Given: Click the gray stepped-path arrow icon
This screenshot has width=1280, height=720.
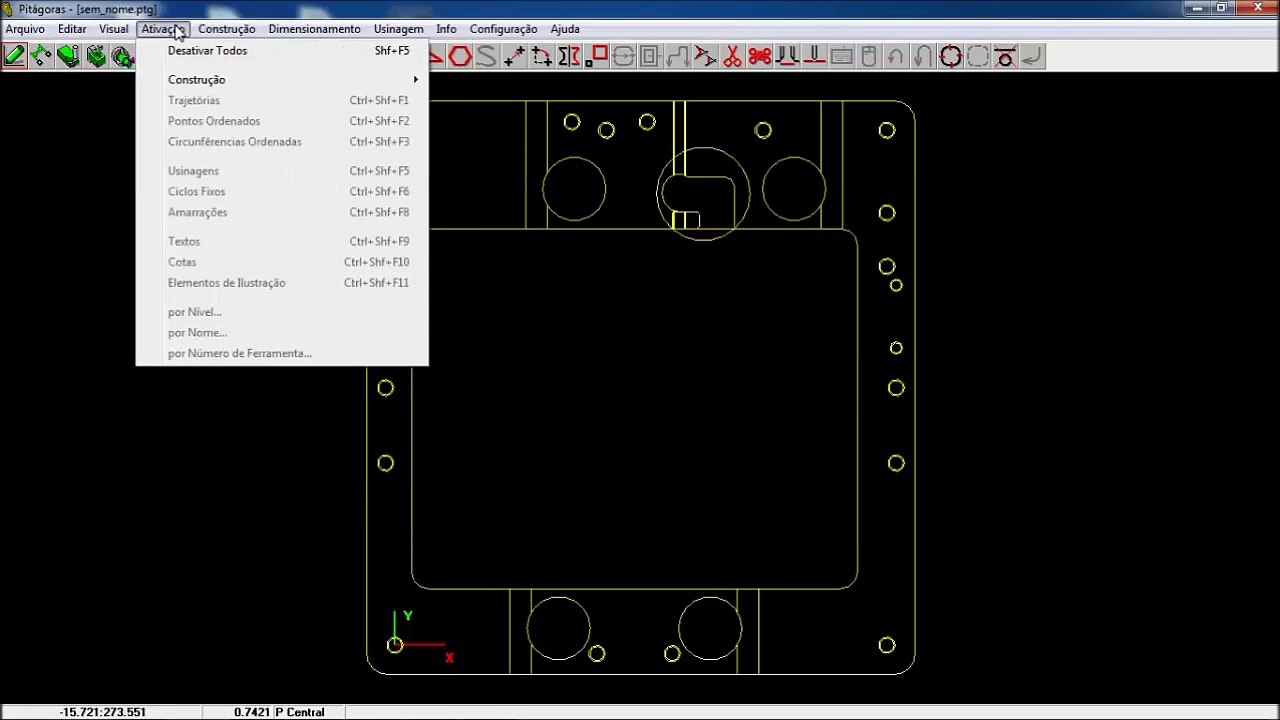Looking at the screenshot, I should [x=678, y=56].
